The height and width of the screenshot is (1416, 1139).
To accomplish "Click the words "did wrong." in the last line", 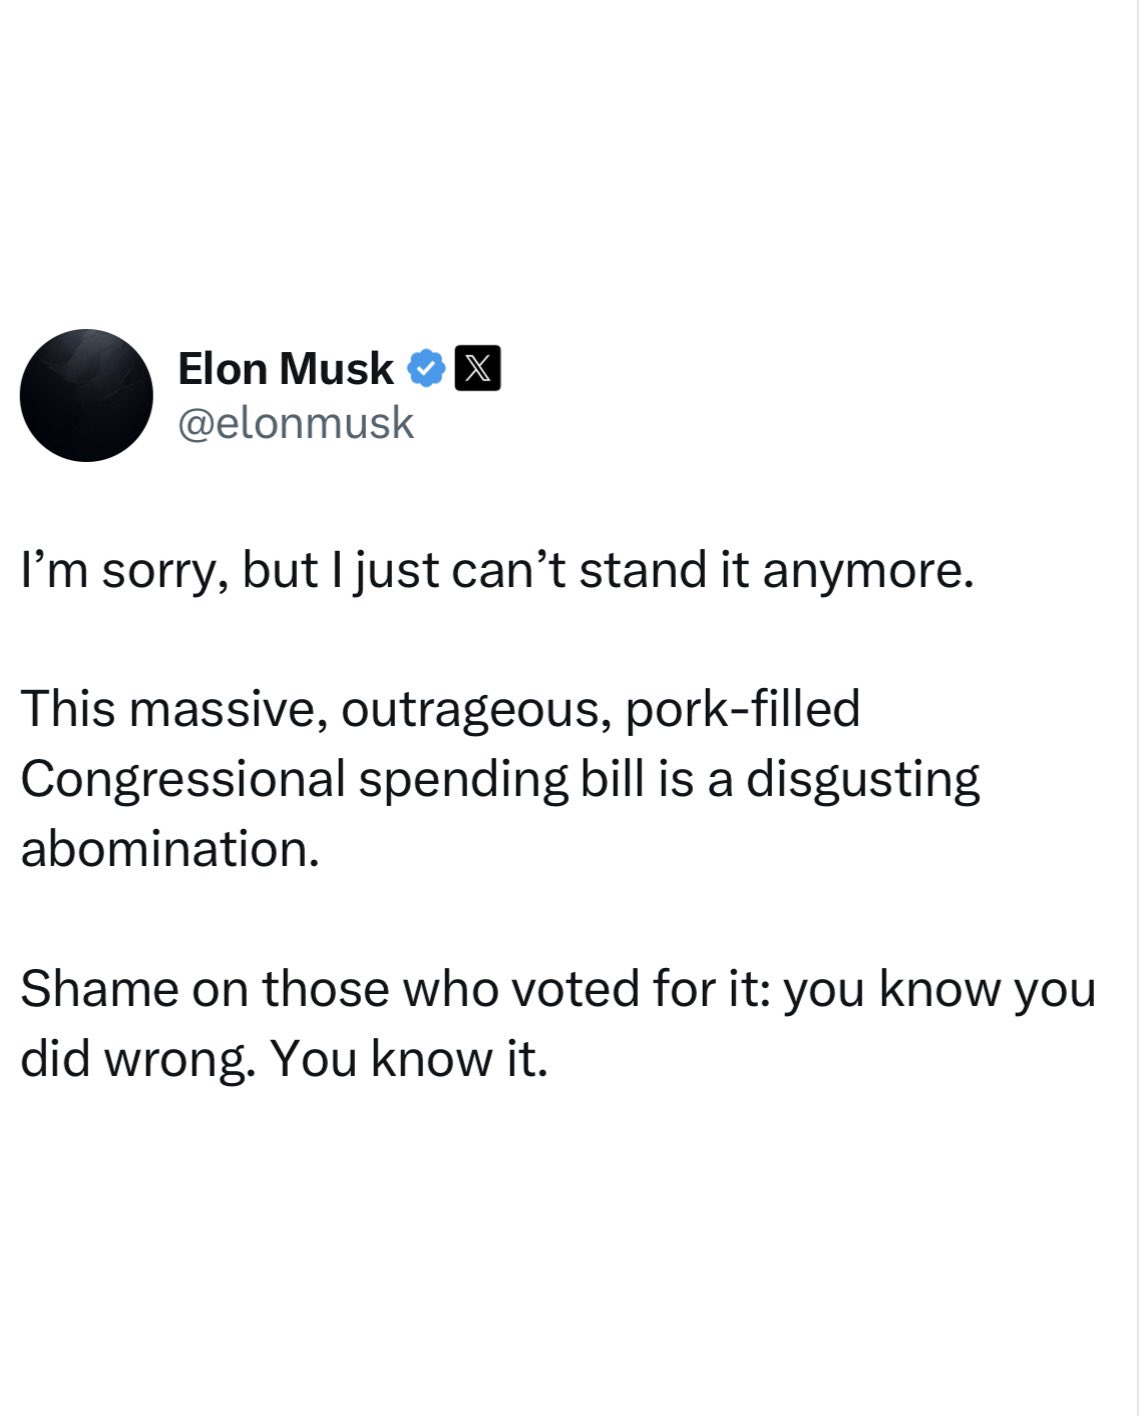I will click(x=136, y=1059).
